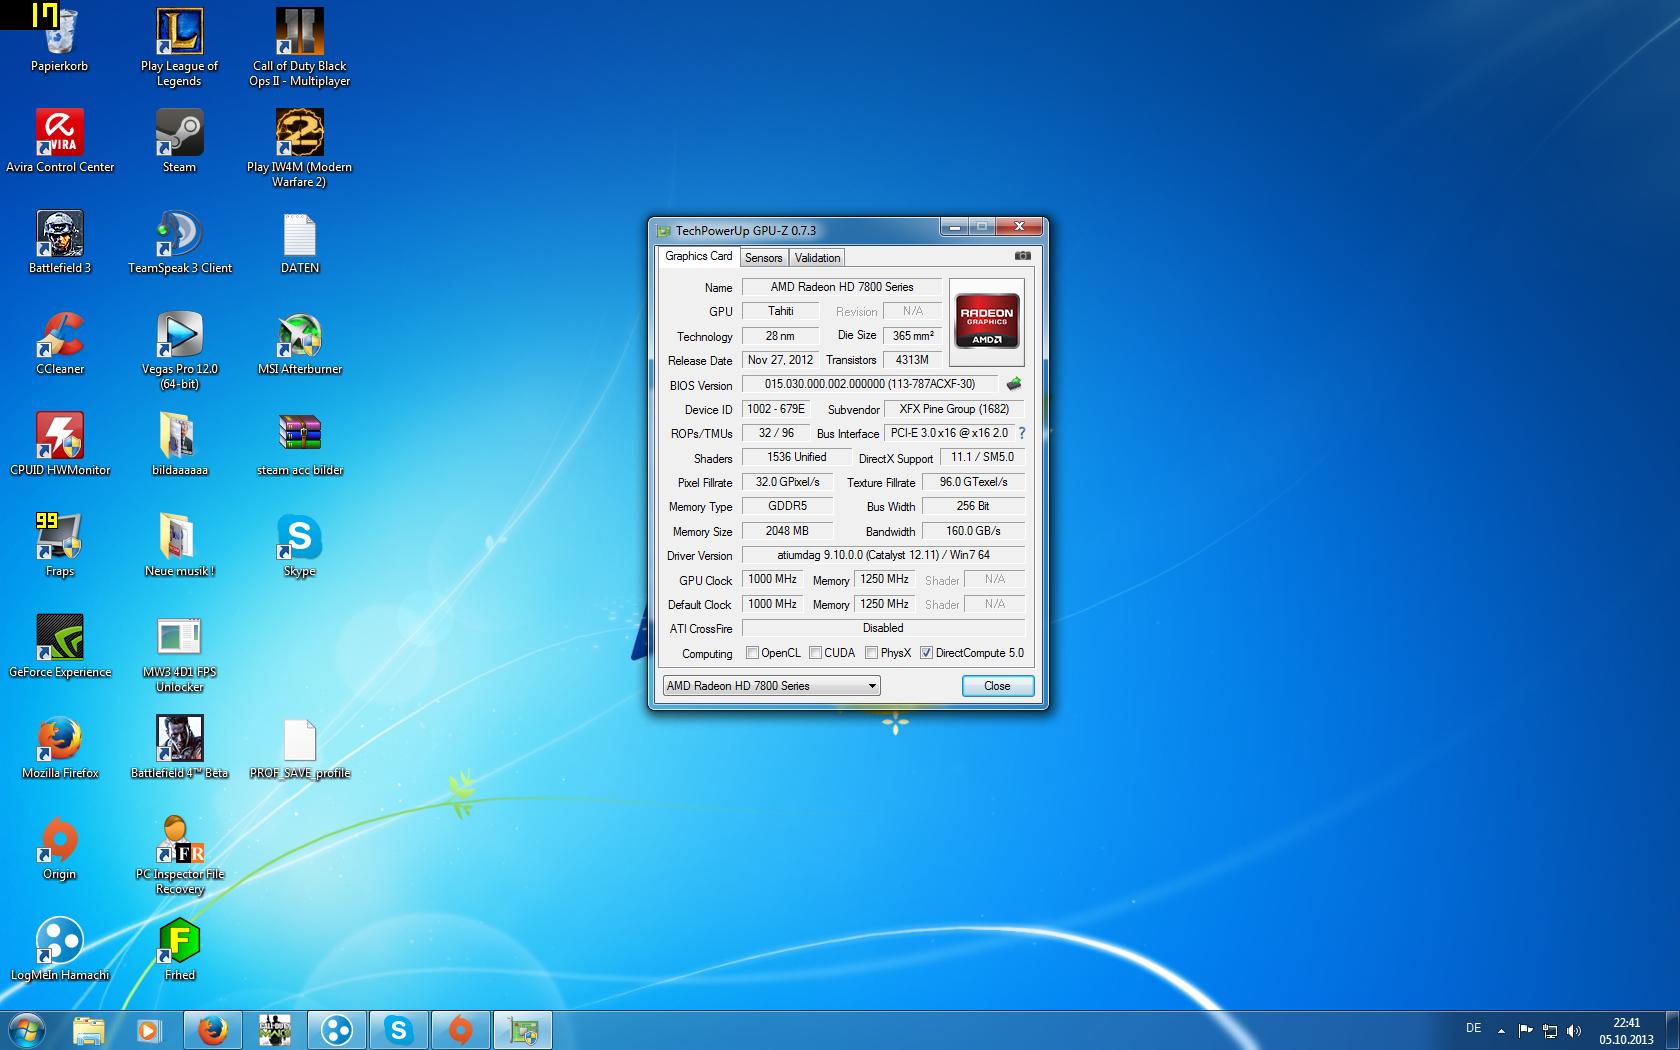Enable the CUDA checkbox
This screenshot has width=1680, height=1050.
tap(816, 653)
